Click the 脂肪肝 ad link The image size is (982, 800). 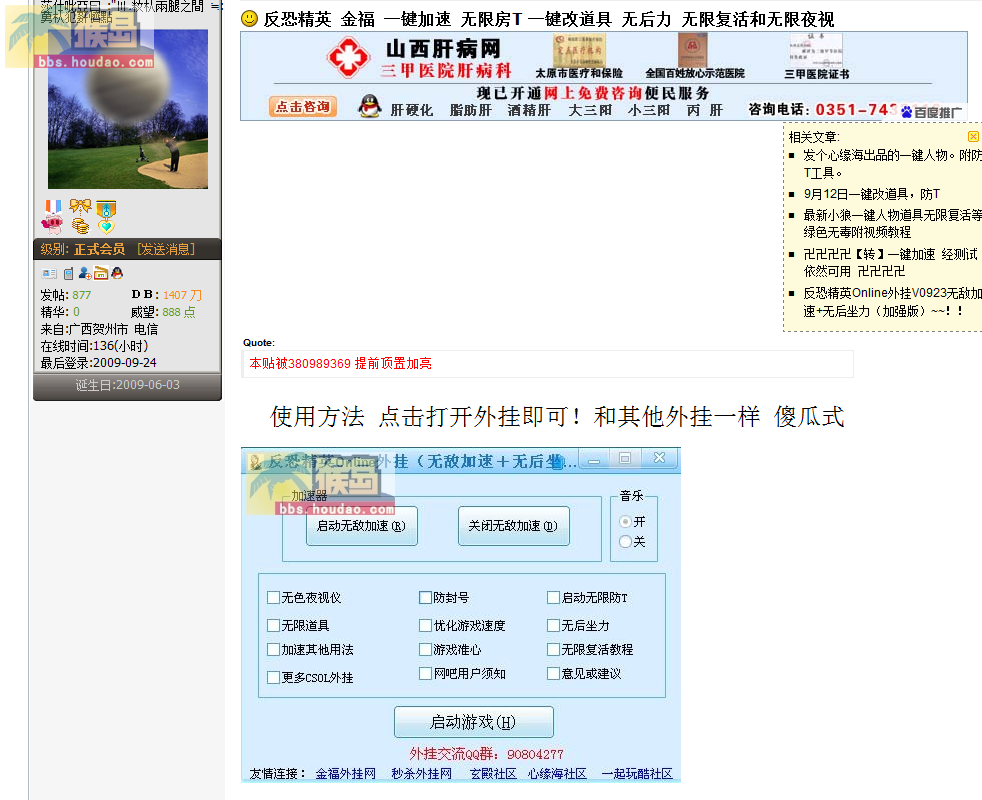[x=471, y=110]
